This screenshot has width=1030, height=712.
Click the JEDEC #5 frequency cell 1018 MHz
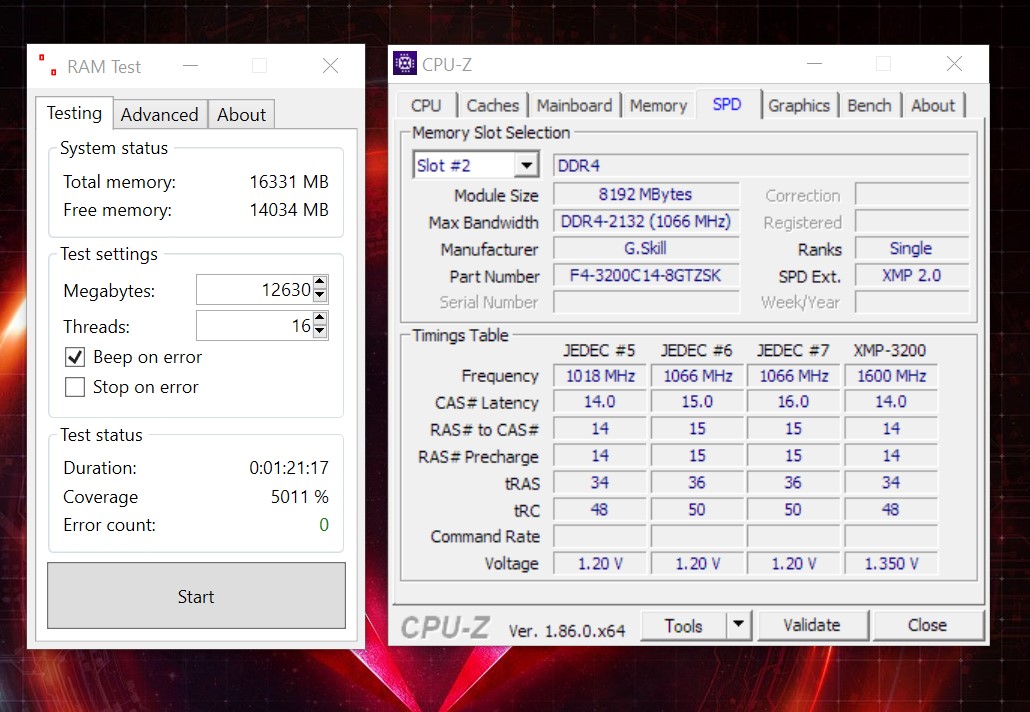600,376
